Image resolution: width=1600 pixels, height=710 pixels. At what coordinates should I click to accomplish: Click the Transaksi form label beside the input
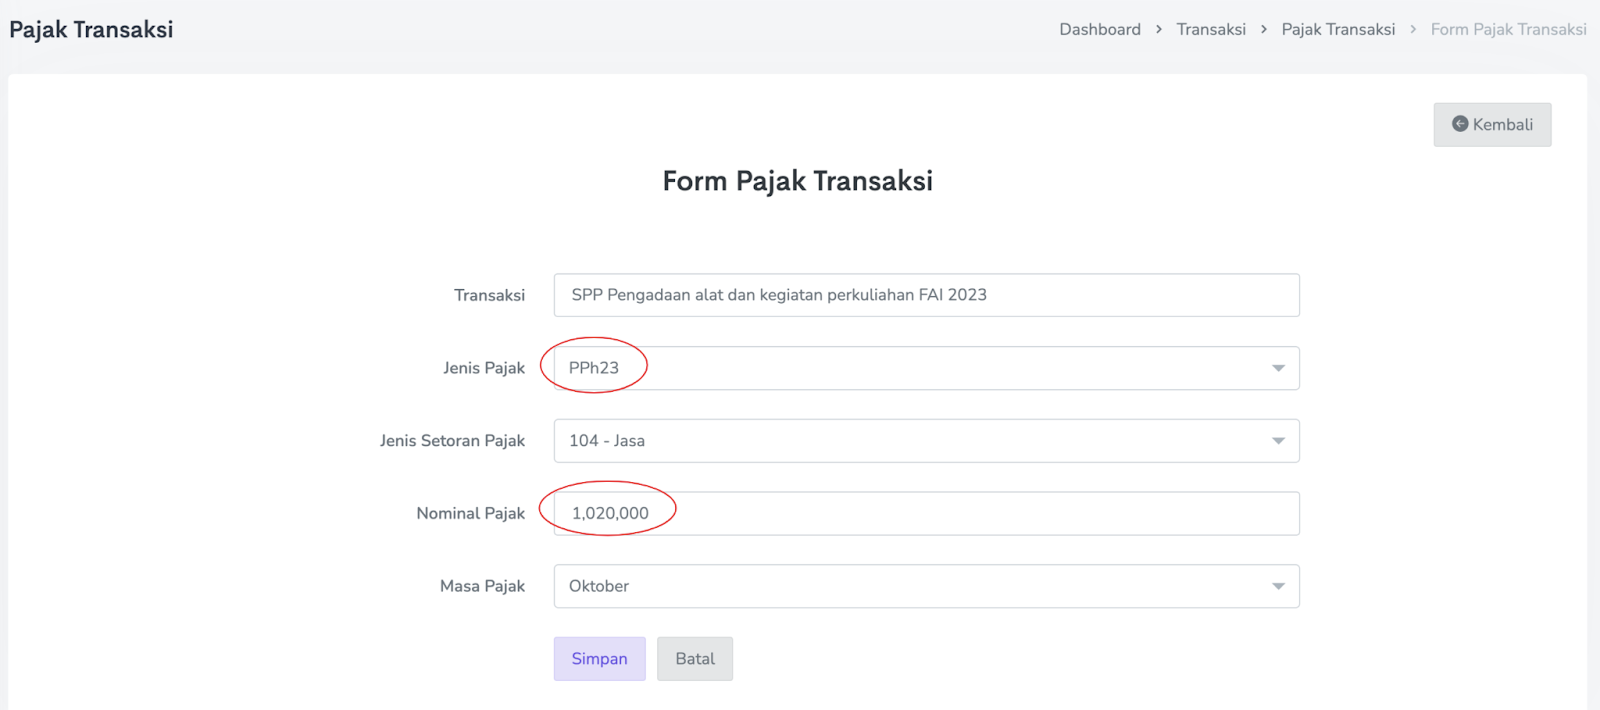(489, 295)
